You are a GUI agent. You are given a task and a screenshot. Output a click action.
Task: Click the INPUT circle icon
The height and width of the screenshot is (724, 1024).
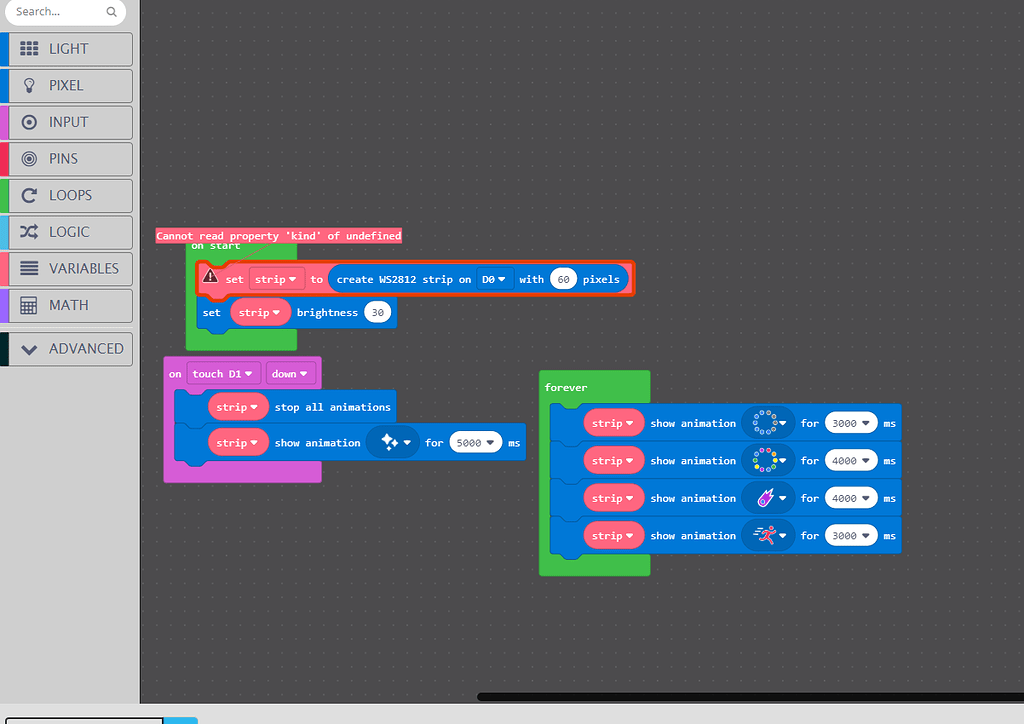point(29,122)
